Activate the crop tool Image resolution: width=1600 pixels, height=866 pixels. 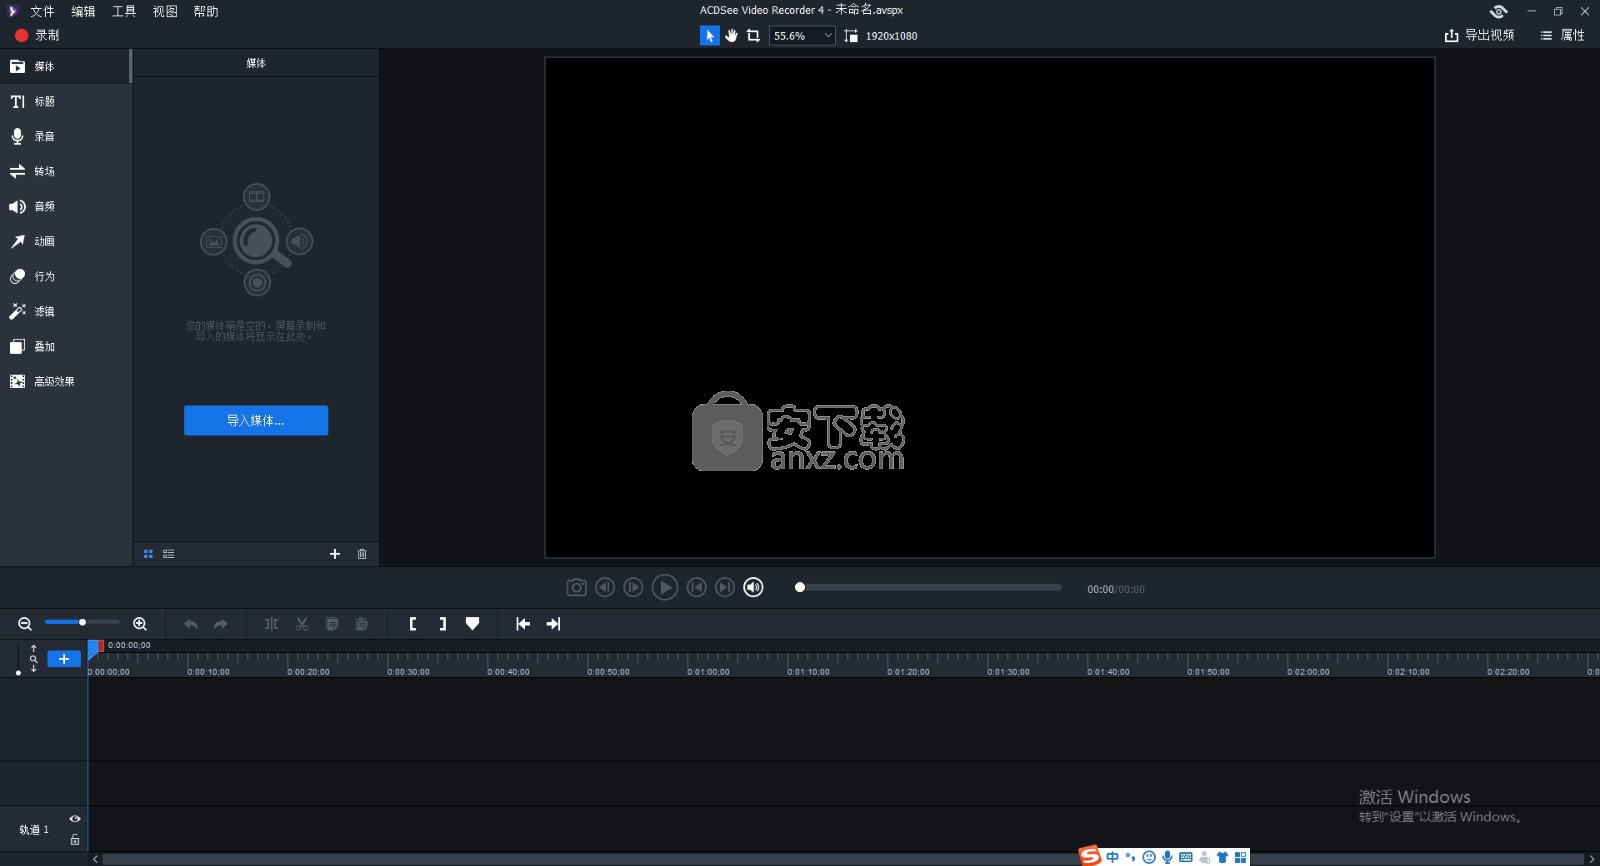753,35
